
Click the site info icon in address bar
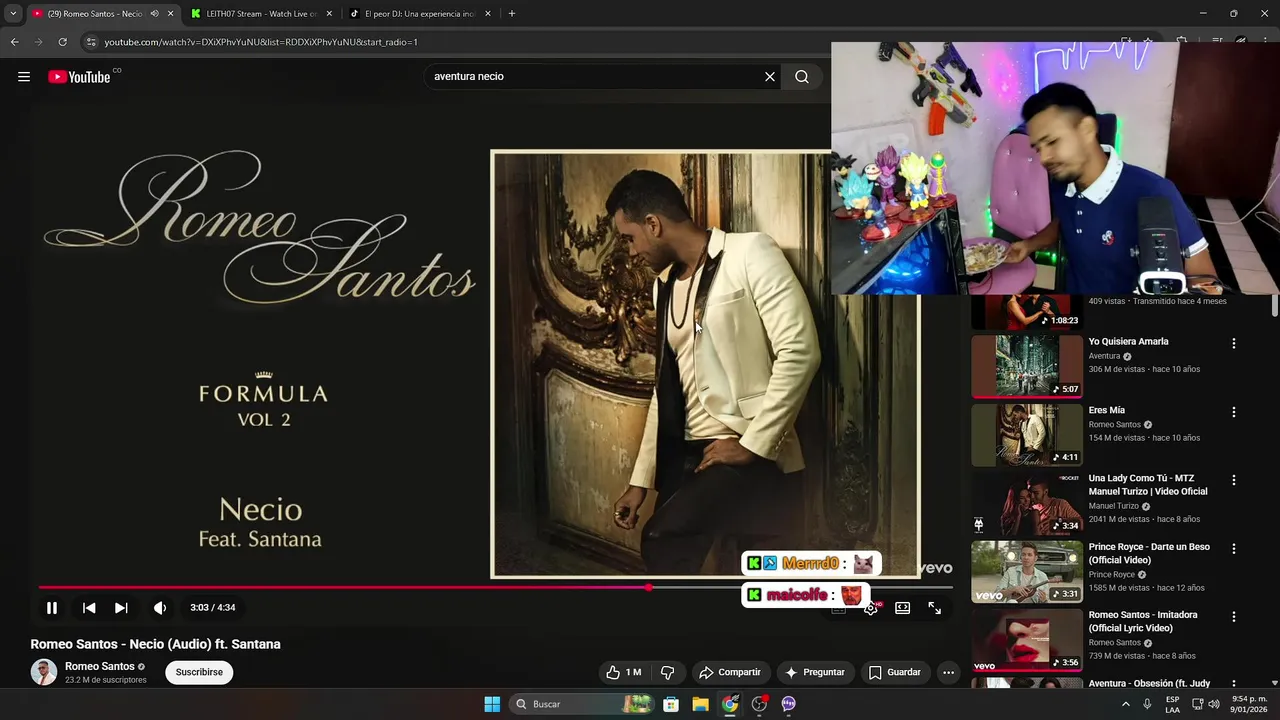tap(91, 42)
